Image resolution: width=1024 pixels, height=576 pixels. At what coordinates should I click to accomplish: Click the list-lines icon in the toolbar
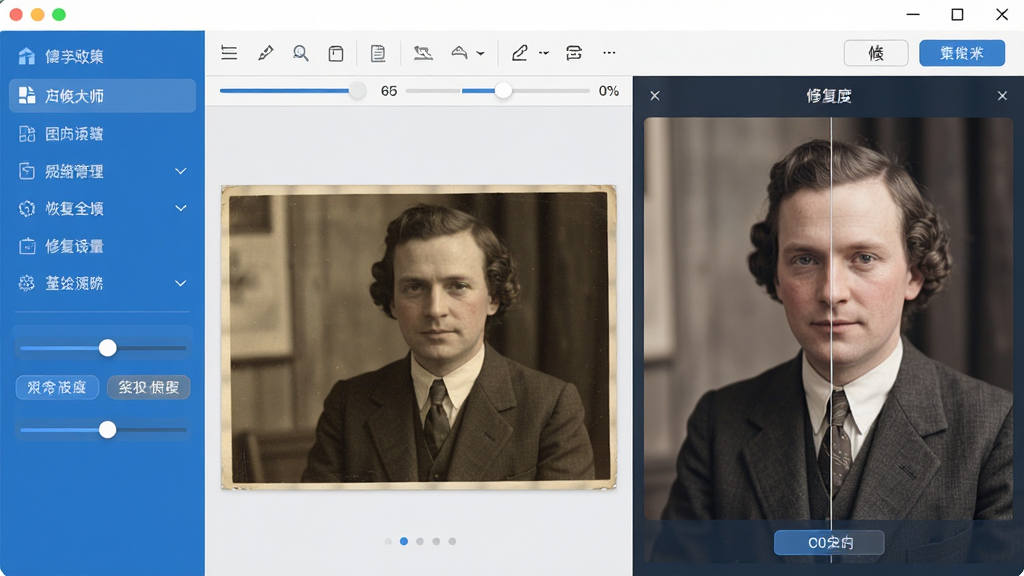tap(229, 53)
